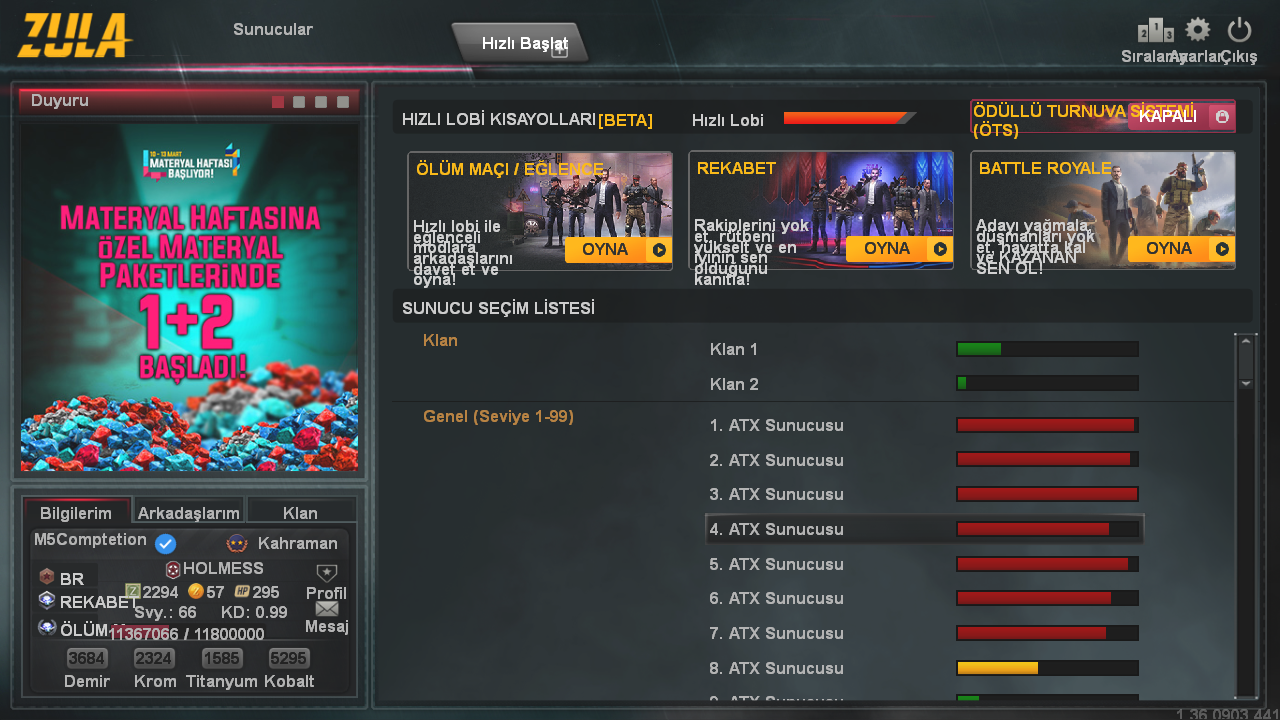Click the gold Z coin icon
The image size is (1280, 720).
click(x=196, y=591)
